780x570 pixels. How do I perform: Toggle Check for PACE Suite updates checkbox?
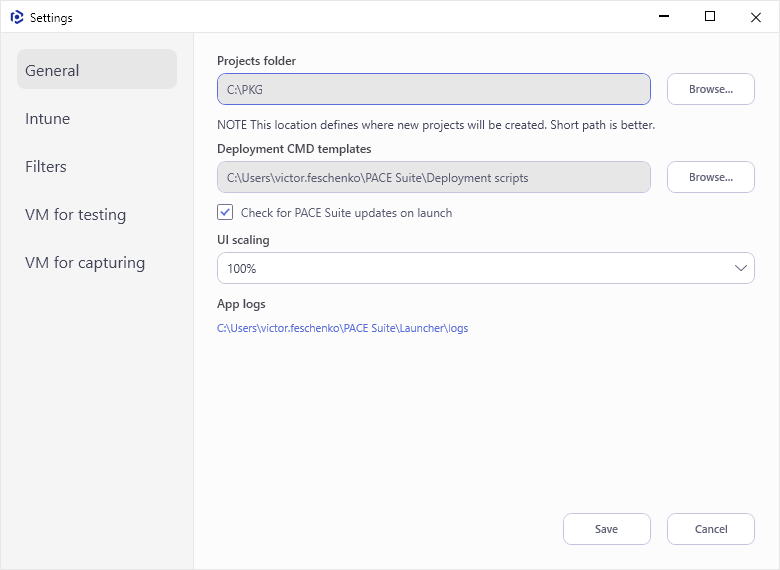(225, 212)
